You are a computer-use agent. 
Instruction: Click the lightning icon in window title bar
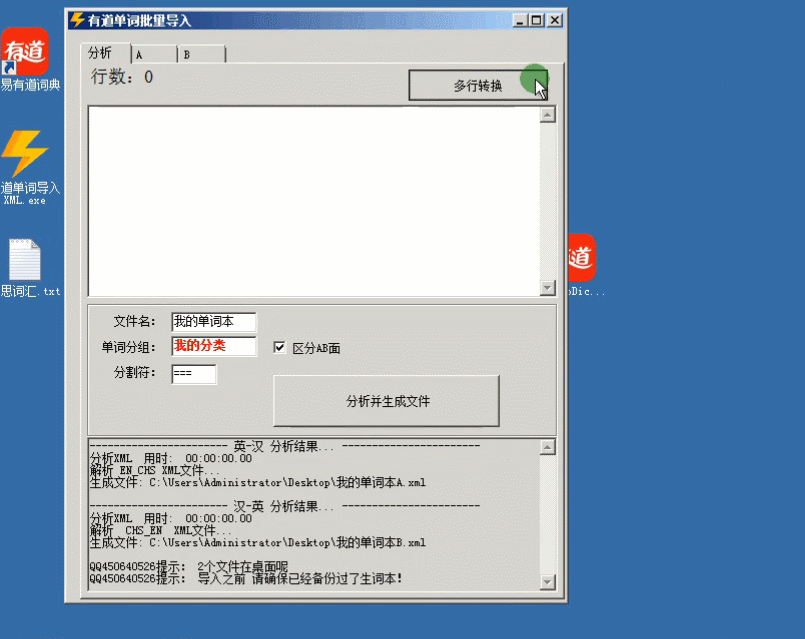pos(76,20)
